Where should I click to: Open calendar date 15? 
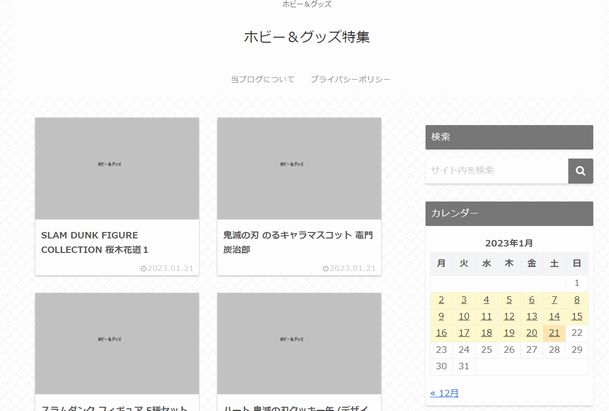(x=577, y=316)
